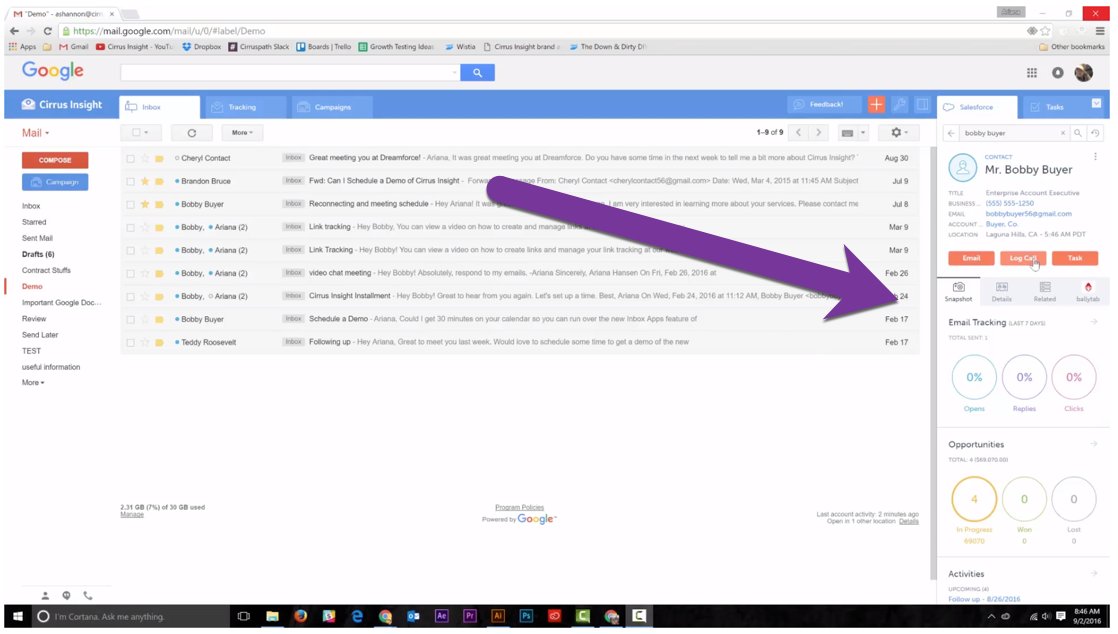Click the orange Email button

971,258
